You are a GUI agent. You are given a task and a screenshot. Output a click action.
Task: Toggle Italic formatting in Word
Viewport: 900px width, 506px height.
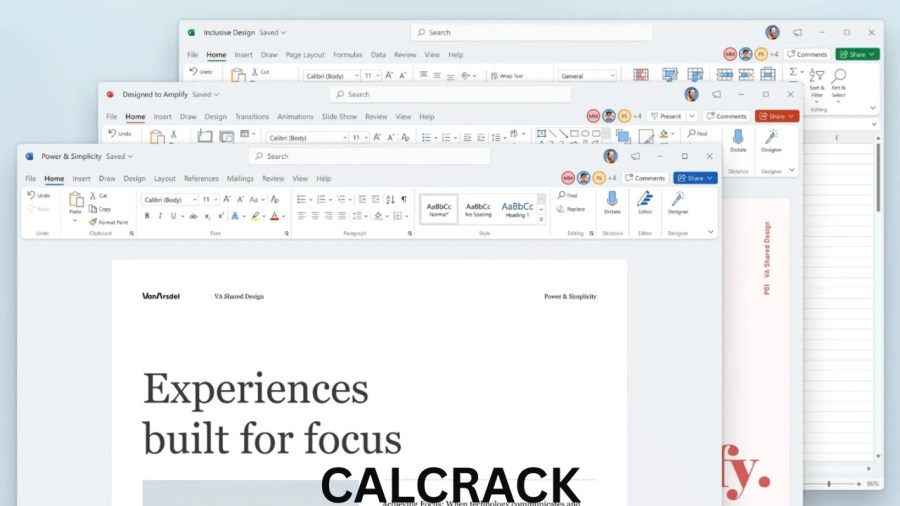[160, 216]
